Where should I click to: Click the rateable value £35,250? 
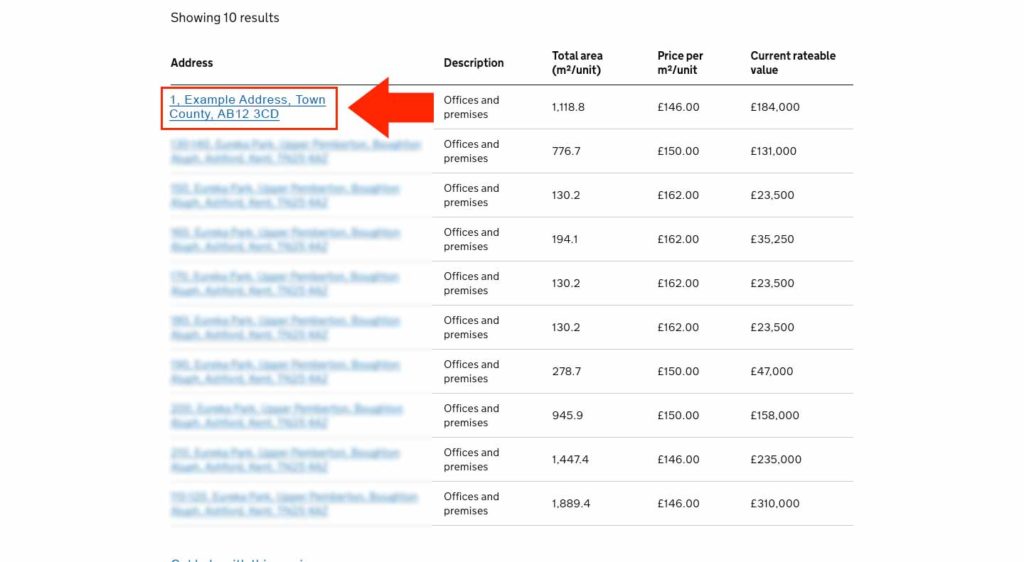(x=772, y=240)
